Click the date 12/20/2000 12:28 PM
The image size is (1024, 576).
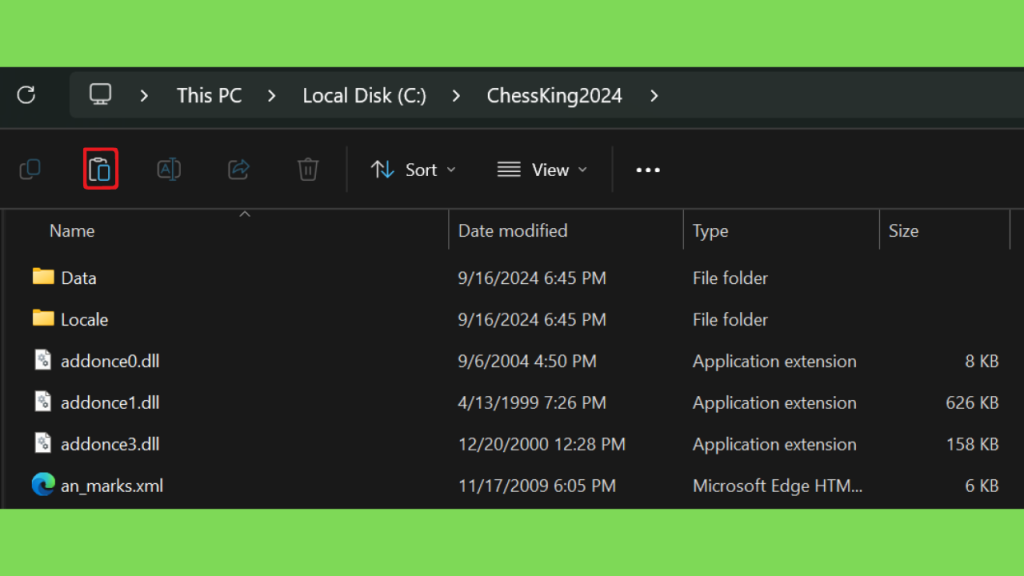[541, 444]
